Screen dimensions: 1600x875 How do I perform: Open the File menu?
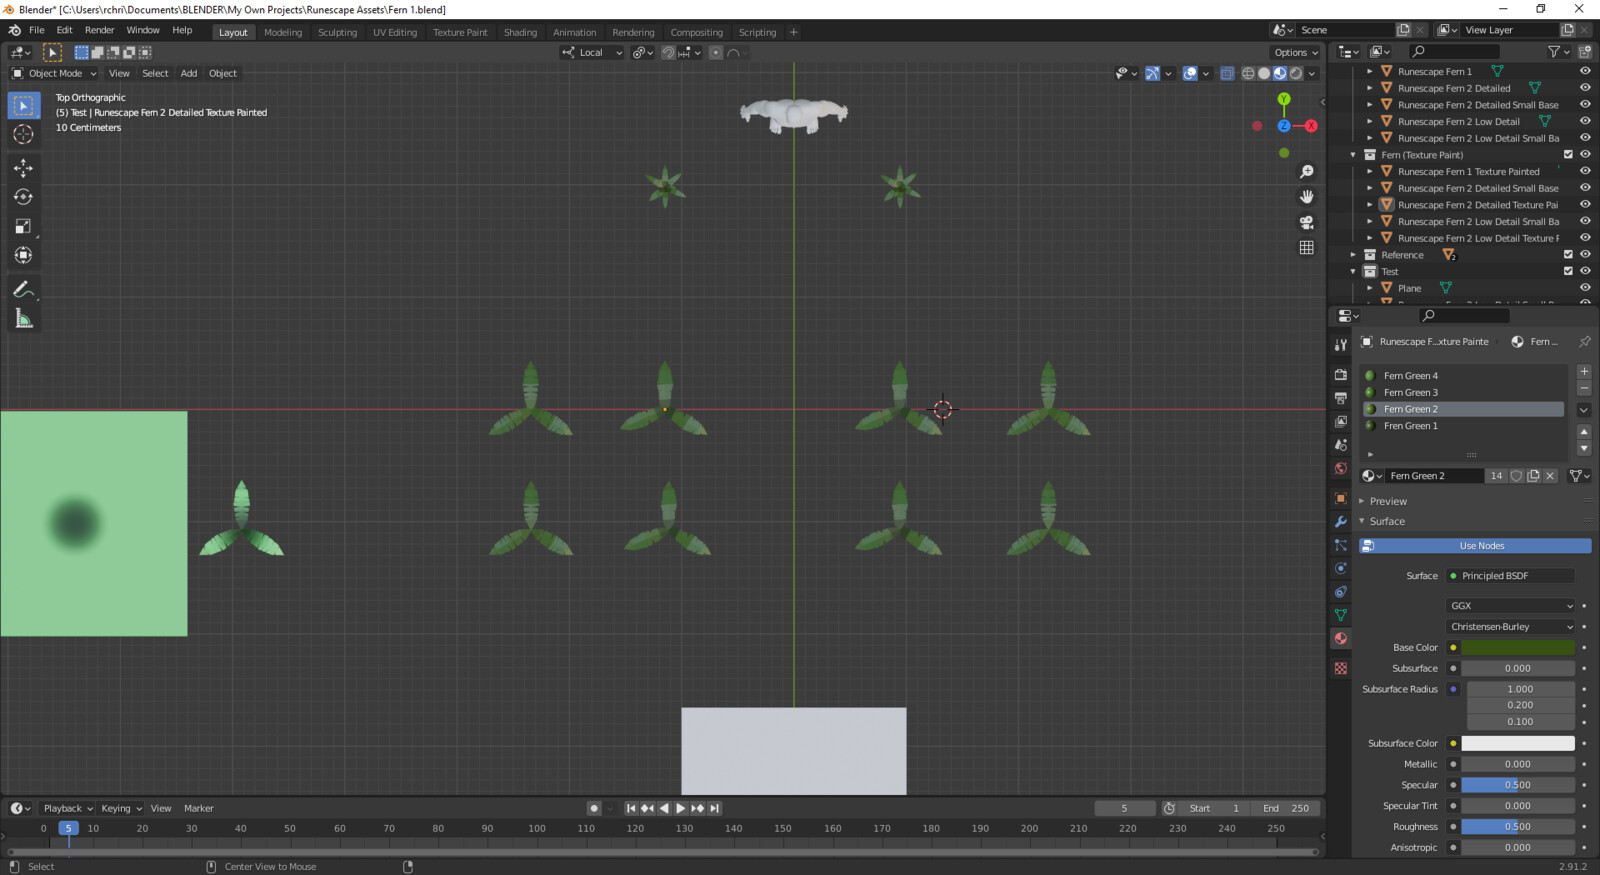(37, 30)
